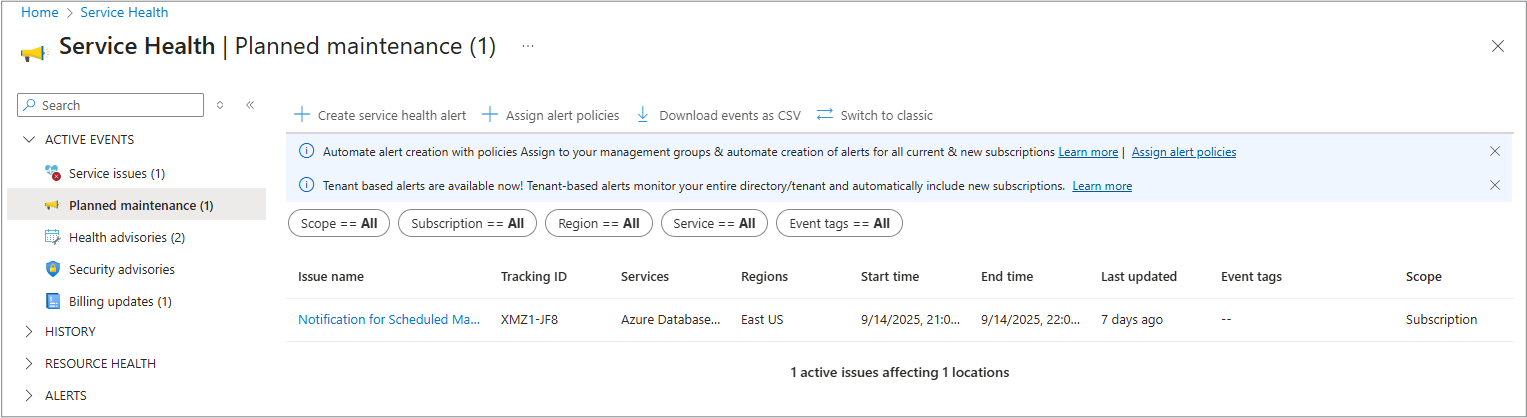This screenshot has width=1527, height=418.
Task: Open the Region filter pill
Action: [598, 224]
